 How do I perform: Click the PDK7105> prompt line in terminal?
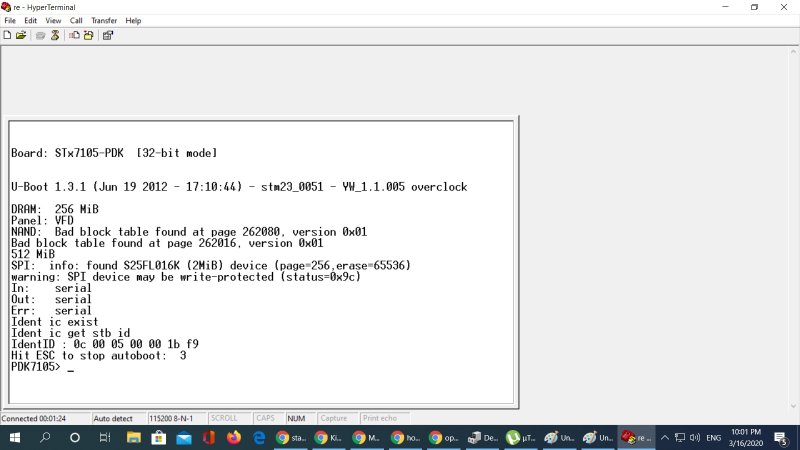pyautogui.click(x=42, y=367)
